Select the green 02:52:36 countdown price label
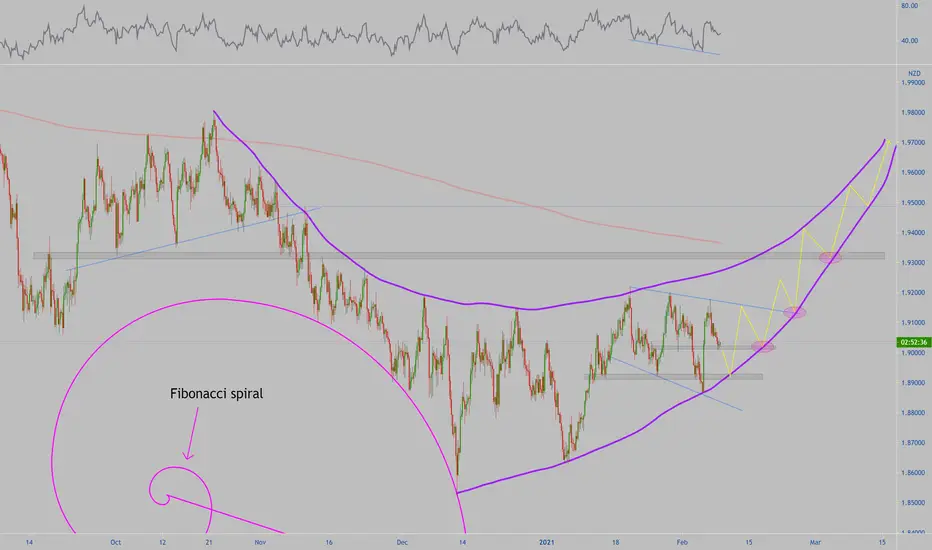932x550 pixels. coord(914,342)
